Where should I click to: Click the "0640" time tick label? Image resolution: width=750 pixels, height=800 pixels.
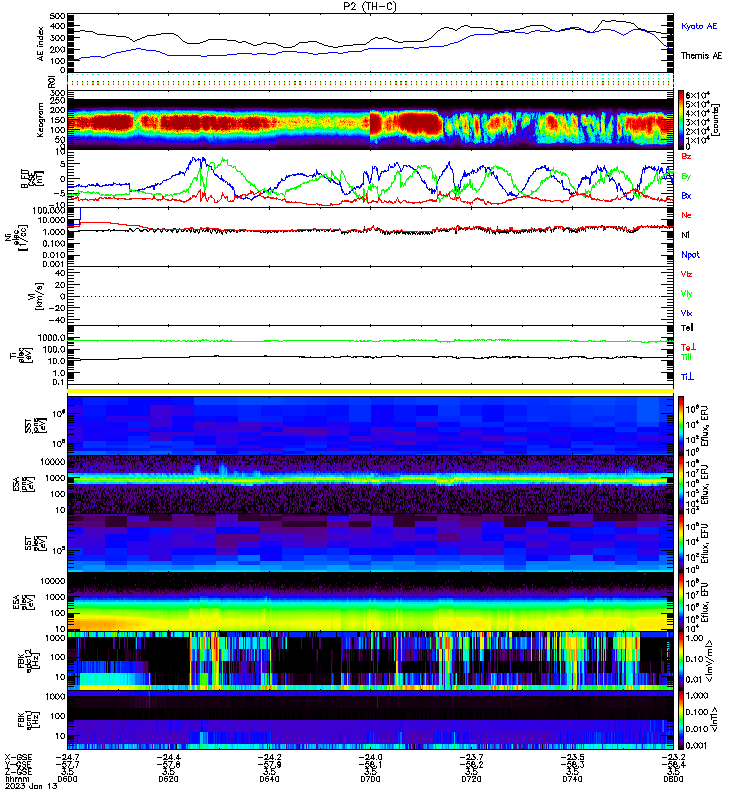click(269, 779)
